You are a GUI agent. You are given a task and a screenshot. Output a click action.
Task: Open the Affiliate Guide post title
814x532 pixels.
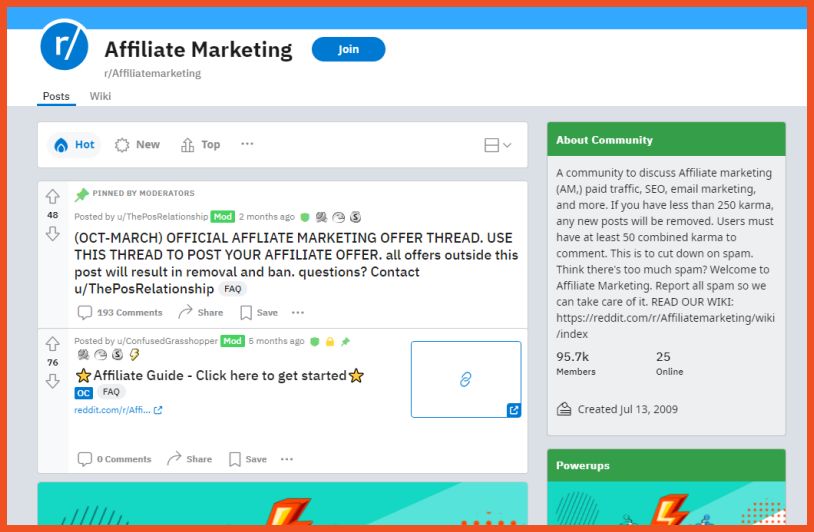220,375
